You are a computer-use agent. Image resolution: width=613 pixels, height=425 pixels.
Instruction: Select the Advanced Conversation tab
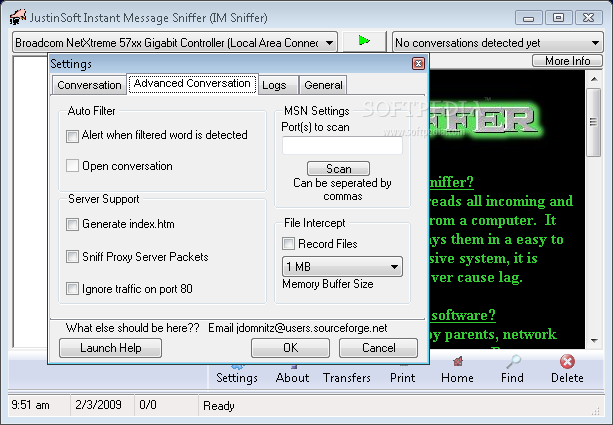(192, 83)
